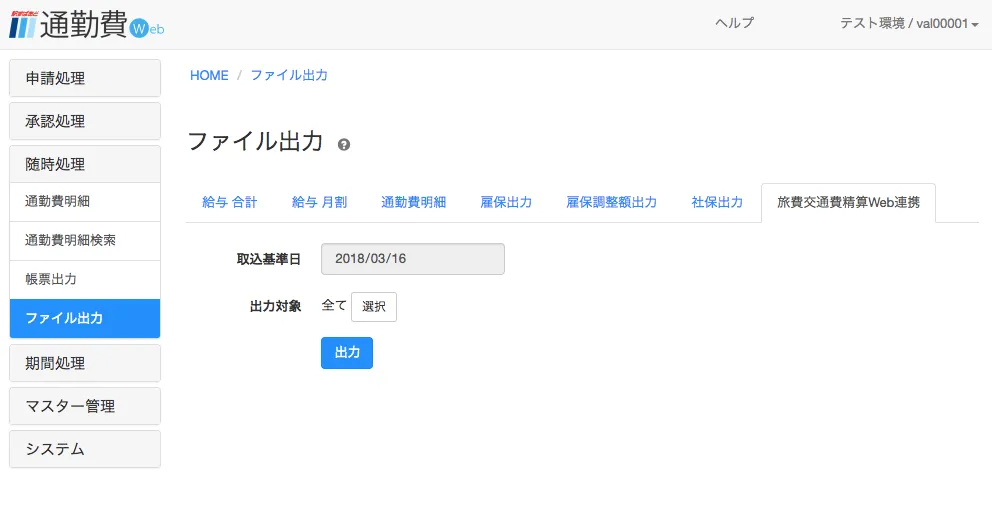Screen dimensions: 992x520
Task: Switch to the 給与 合計 tab
Action: click(230, 203)
